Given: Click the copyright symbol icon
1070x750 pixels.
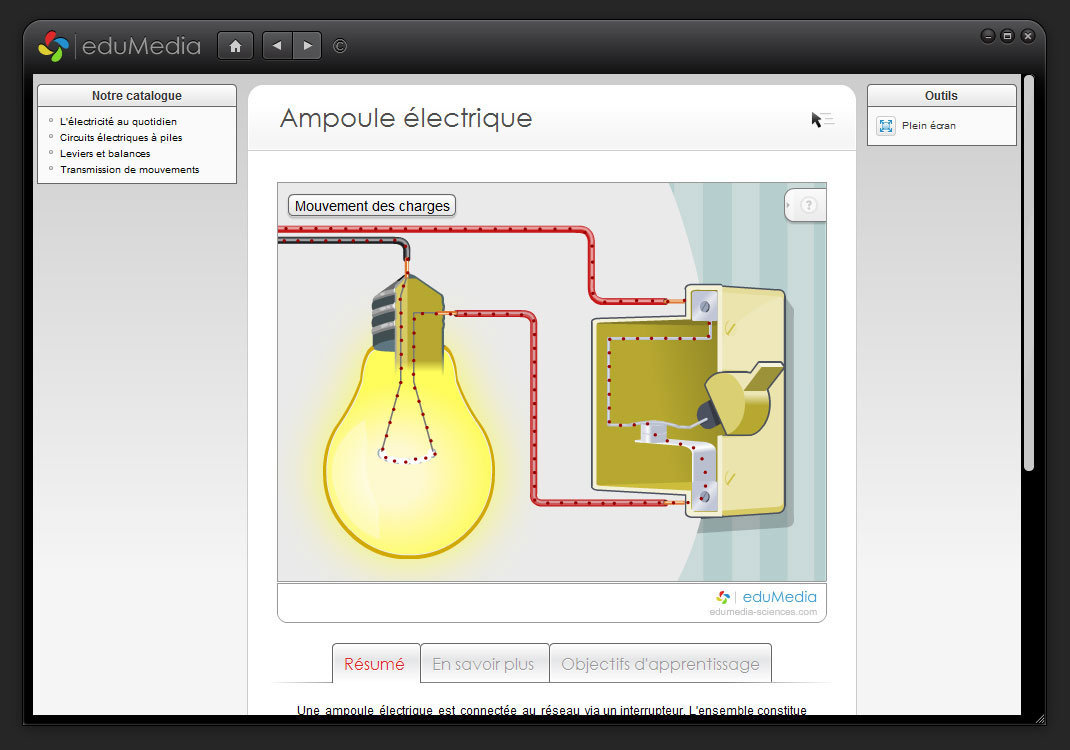Looking at the screenshot, I should pos(340,46).
